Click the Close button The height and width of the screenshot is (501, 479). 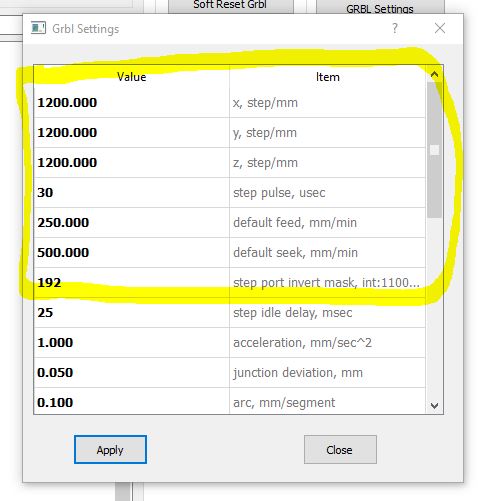coord(340,449)
